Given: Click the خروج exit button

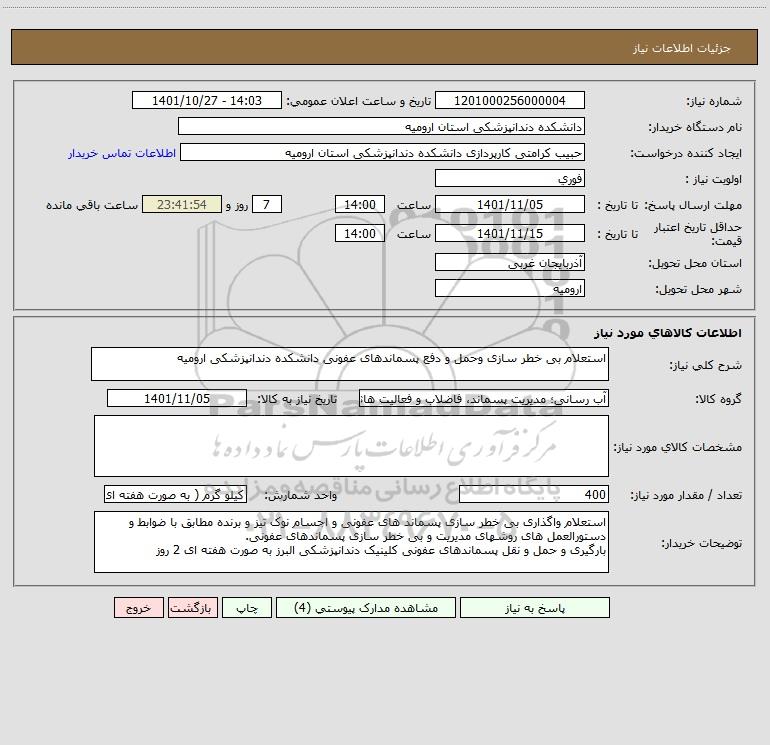Looking at the screenshot, I should pyautogui.click(x=138, y=607).
